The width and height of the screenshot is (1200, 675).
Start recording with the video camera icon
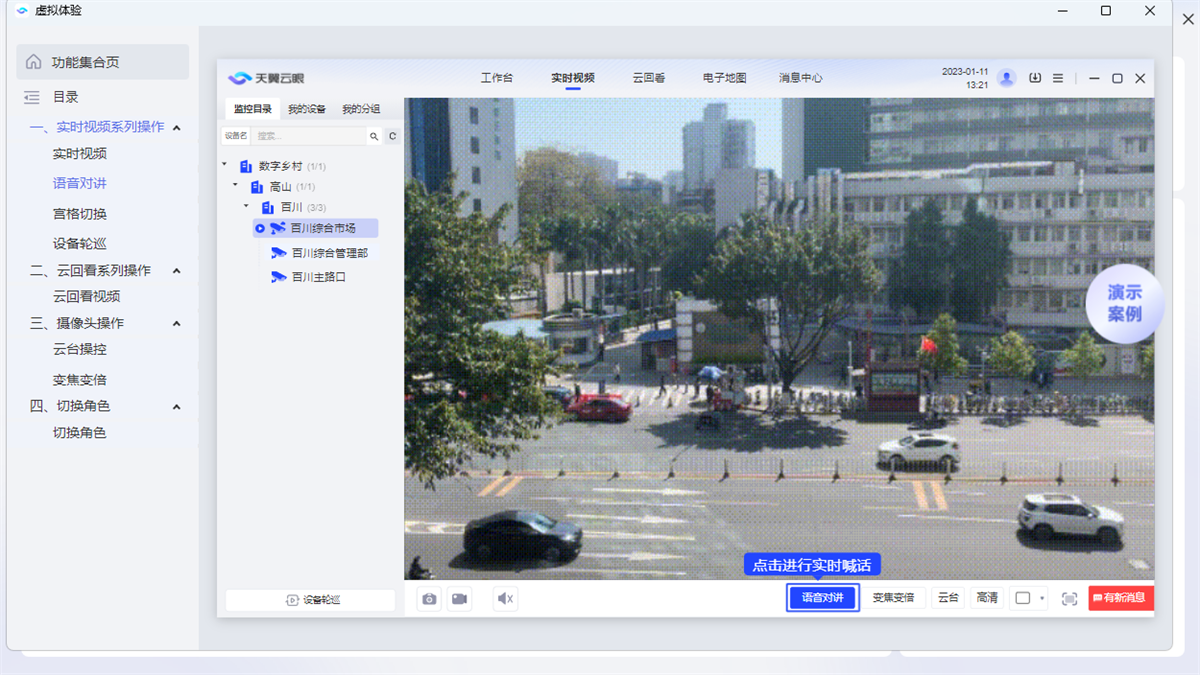click(459, 598)
